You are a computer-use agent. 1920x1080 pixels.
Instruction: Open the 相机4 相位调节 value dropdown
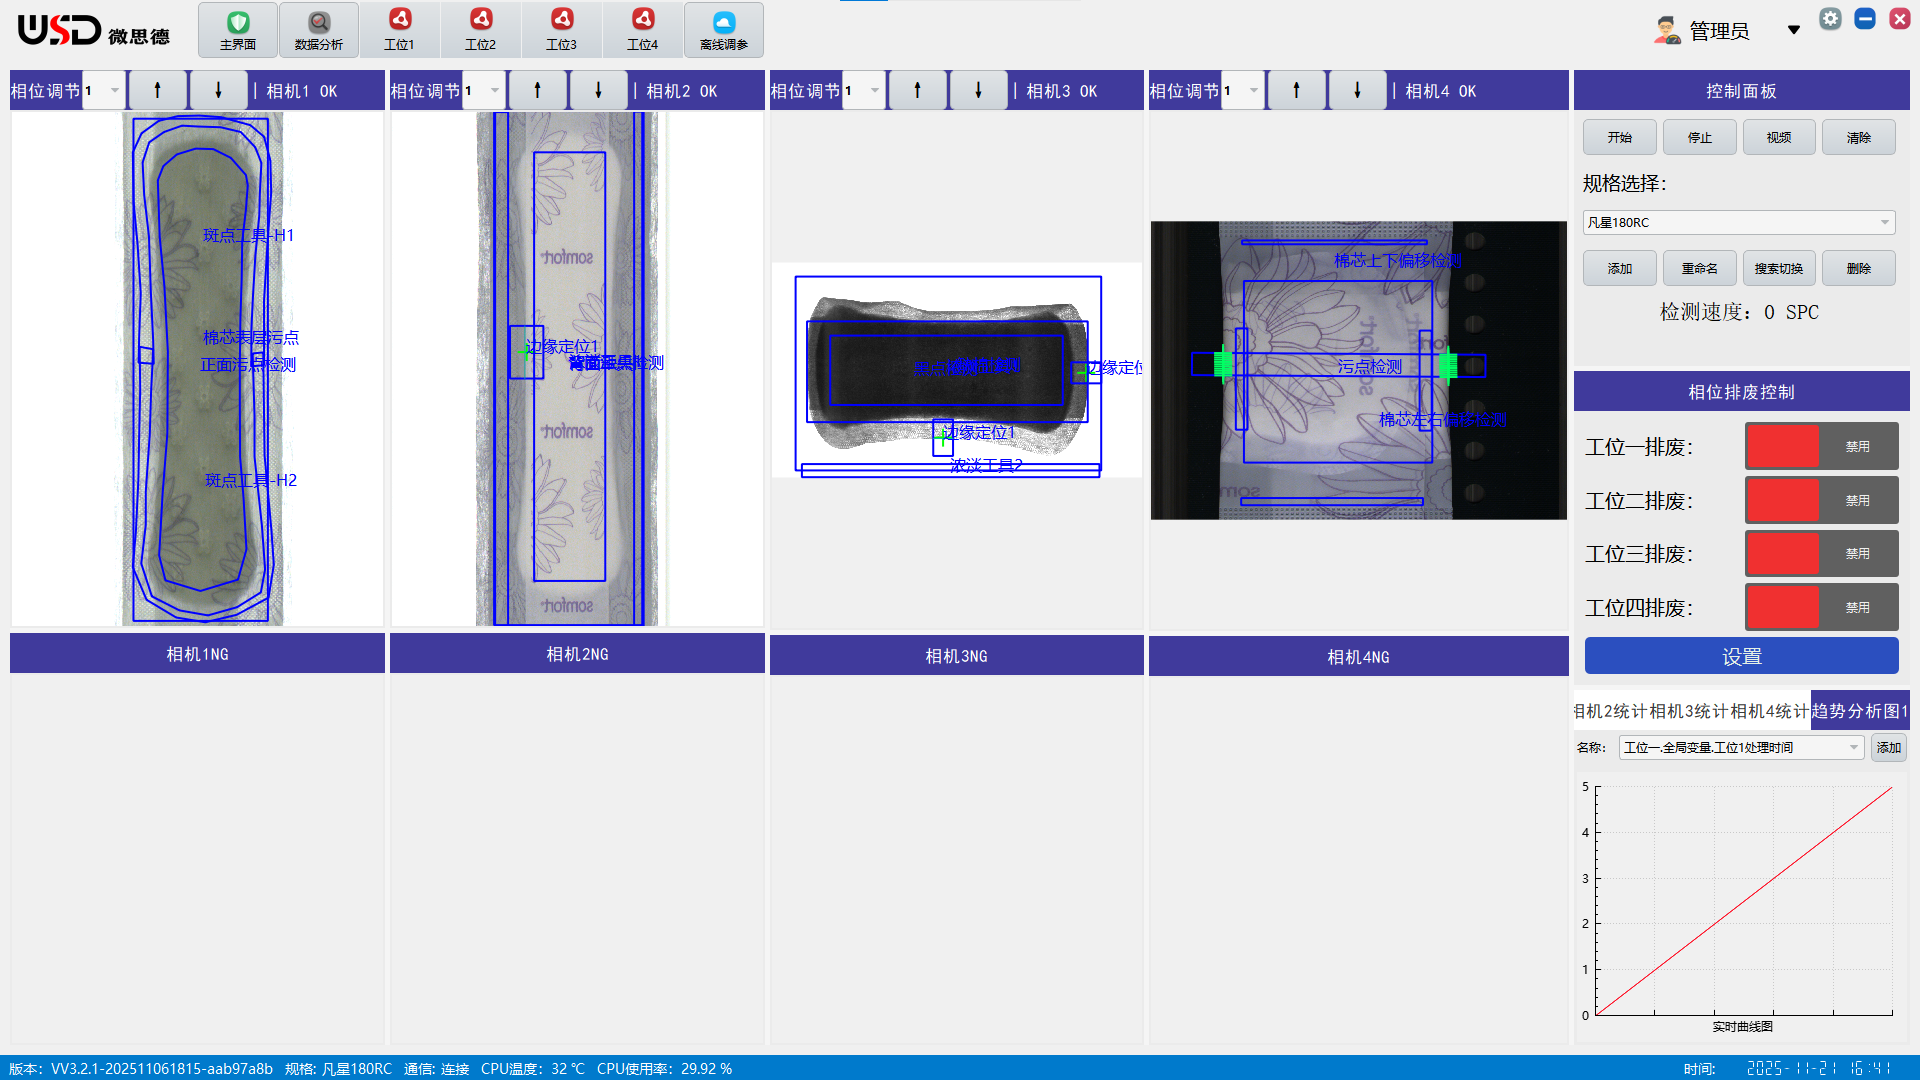(x=1243, y=91)
